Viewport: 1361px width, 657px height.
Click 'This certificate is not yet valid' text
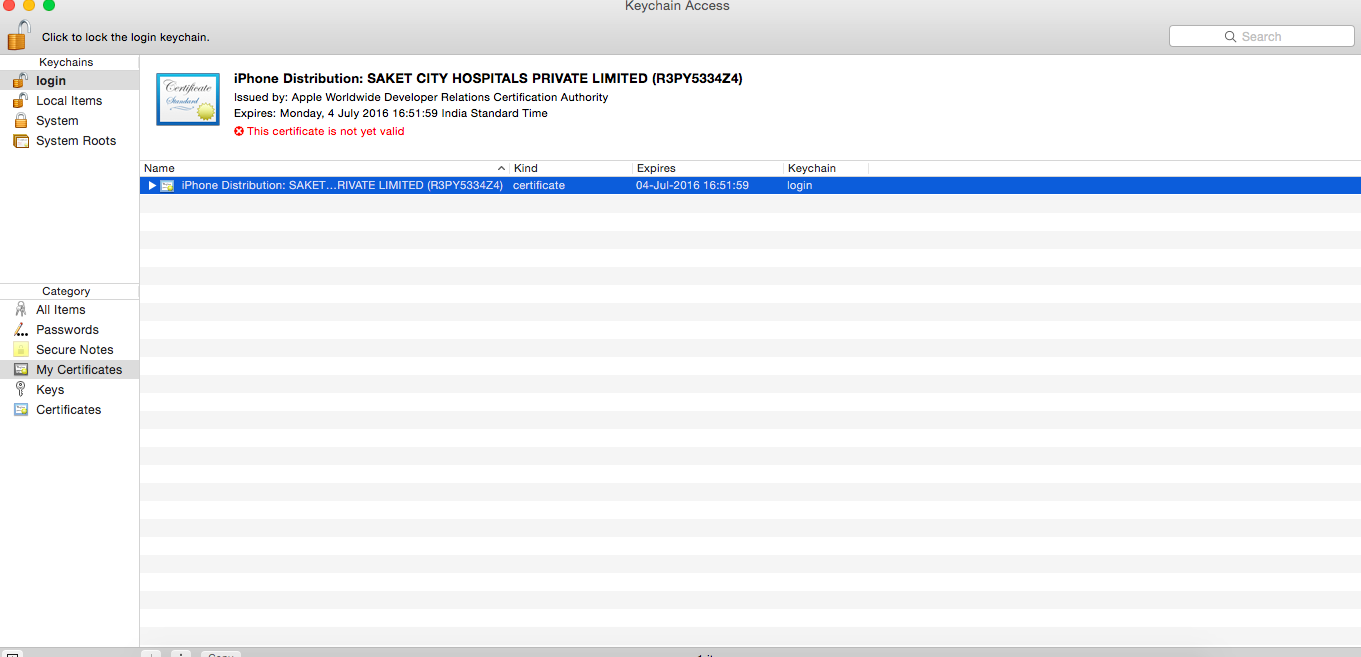pos(326,131)
